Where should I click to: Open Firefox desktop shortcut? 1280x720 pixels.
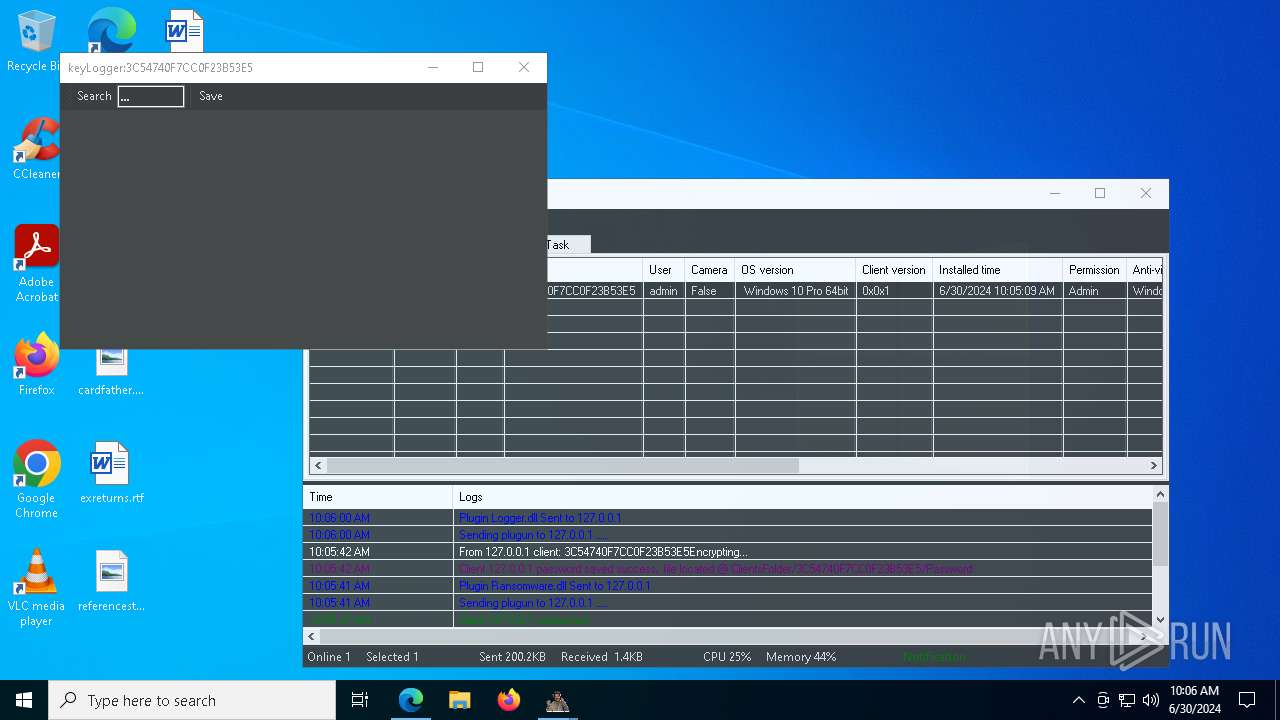[x=37, y=364]
